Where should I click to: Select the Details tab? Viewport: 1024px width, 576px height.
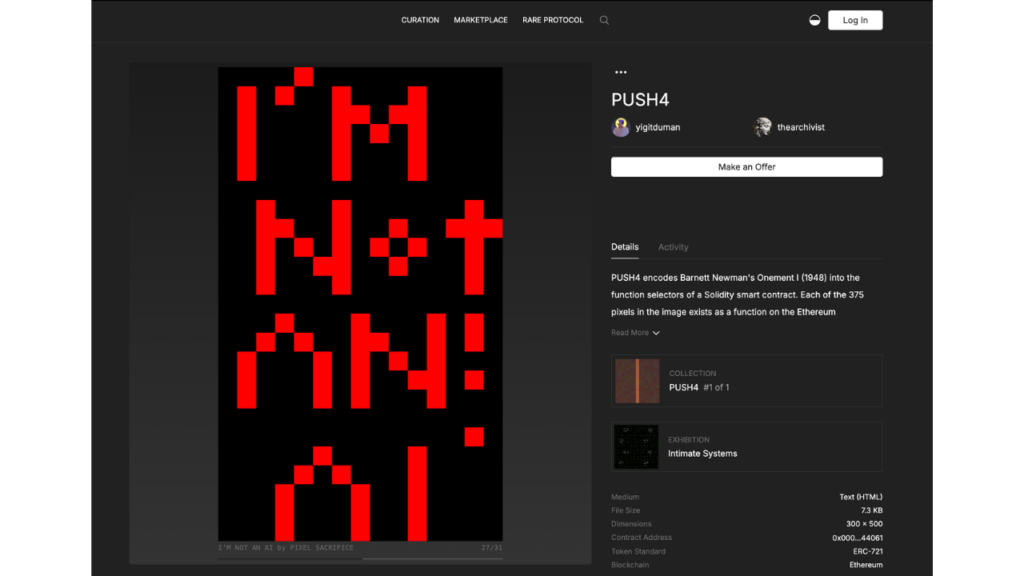tap(624, 247)
